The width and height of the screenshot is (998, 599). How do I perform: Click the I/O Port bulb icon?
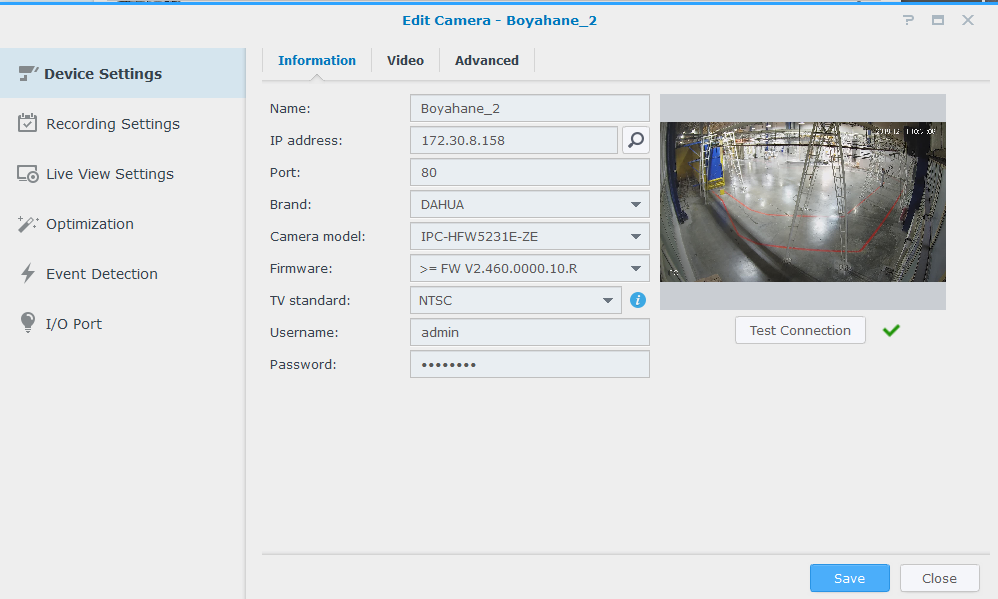coord(28,324)
